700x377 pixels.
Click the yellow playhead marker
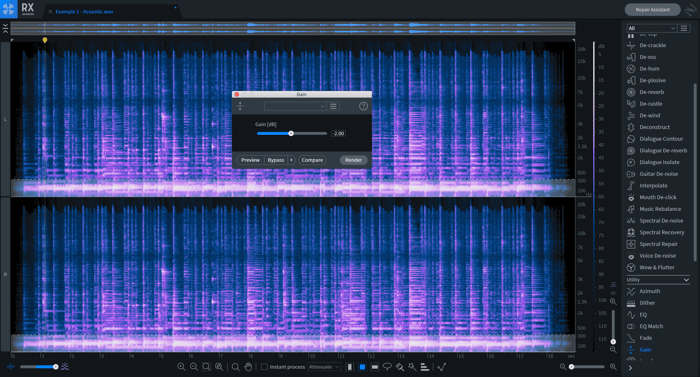[45, 40]
